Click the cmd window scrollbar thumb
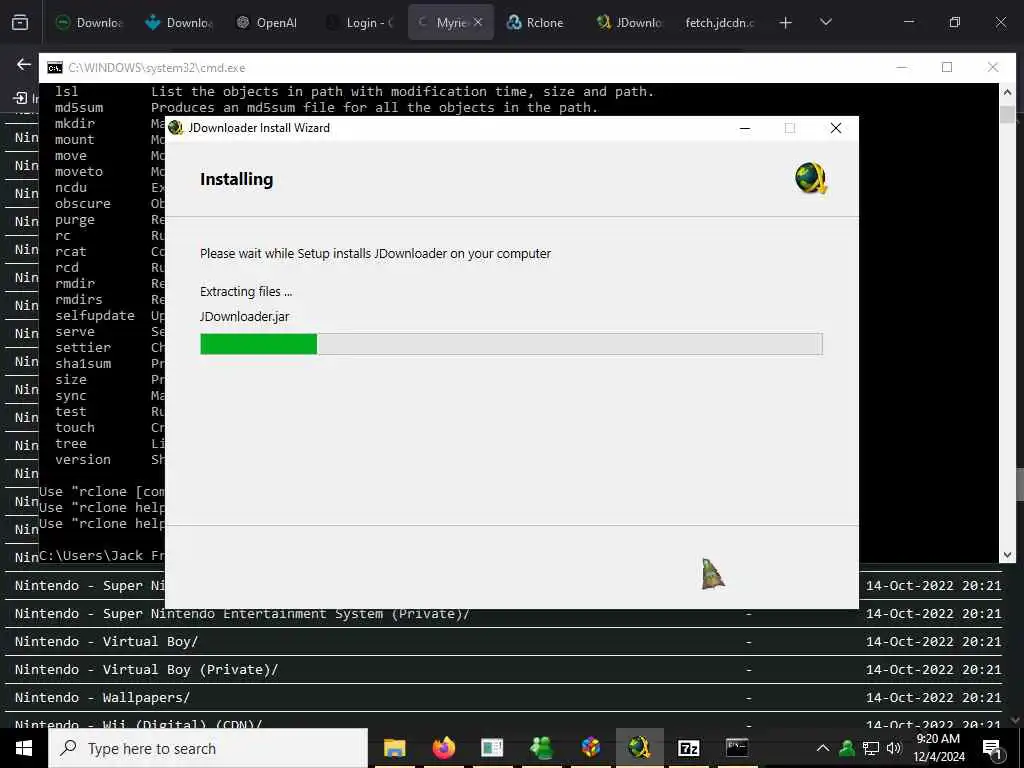The image size is (1024, 768). pos(1007,114)
